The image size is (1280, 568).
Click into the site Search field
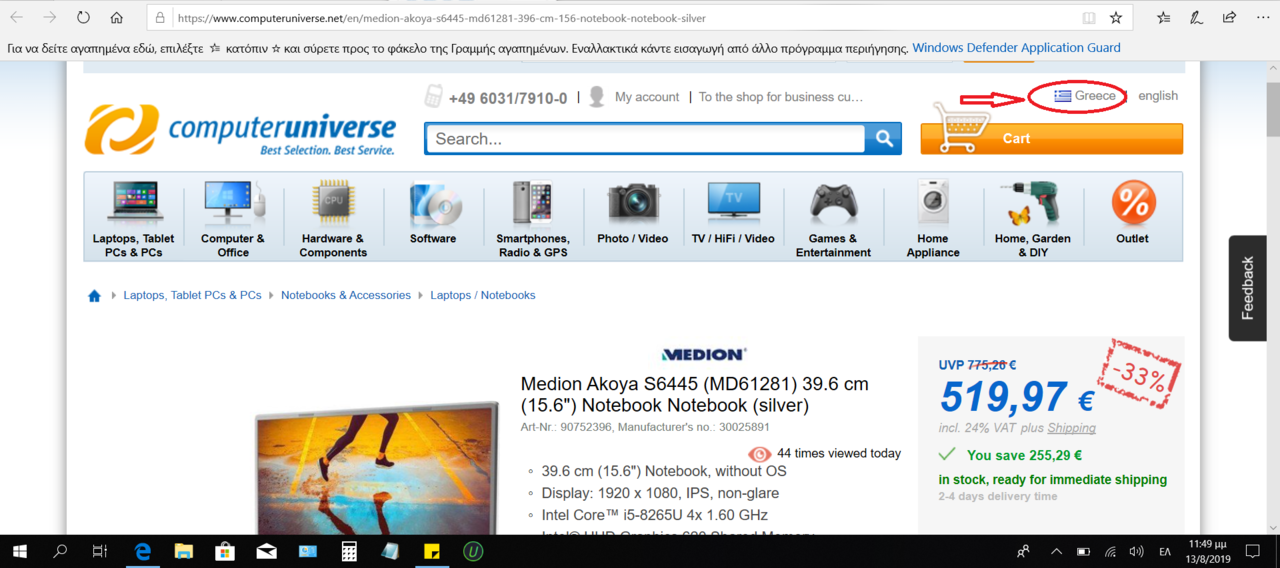[645, 139]
